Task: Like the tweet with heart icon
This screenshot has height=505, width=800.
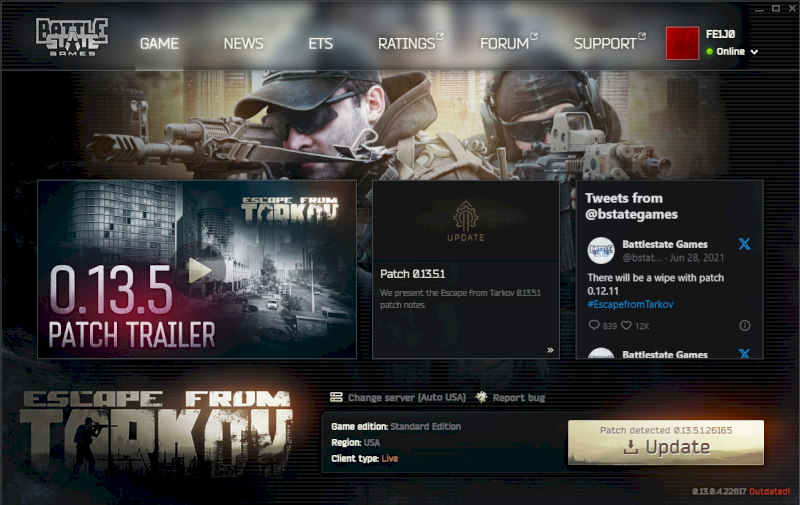Action: point(626,325)
